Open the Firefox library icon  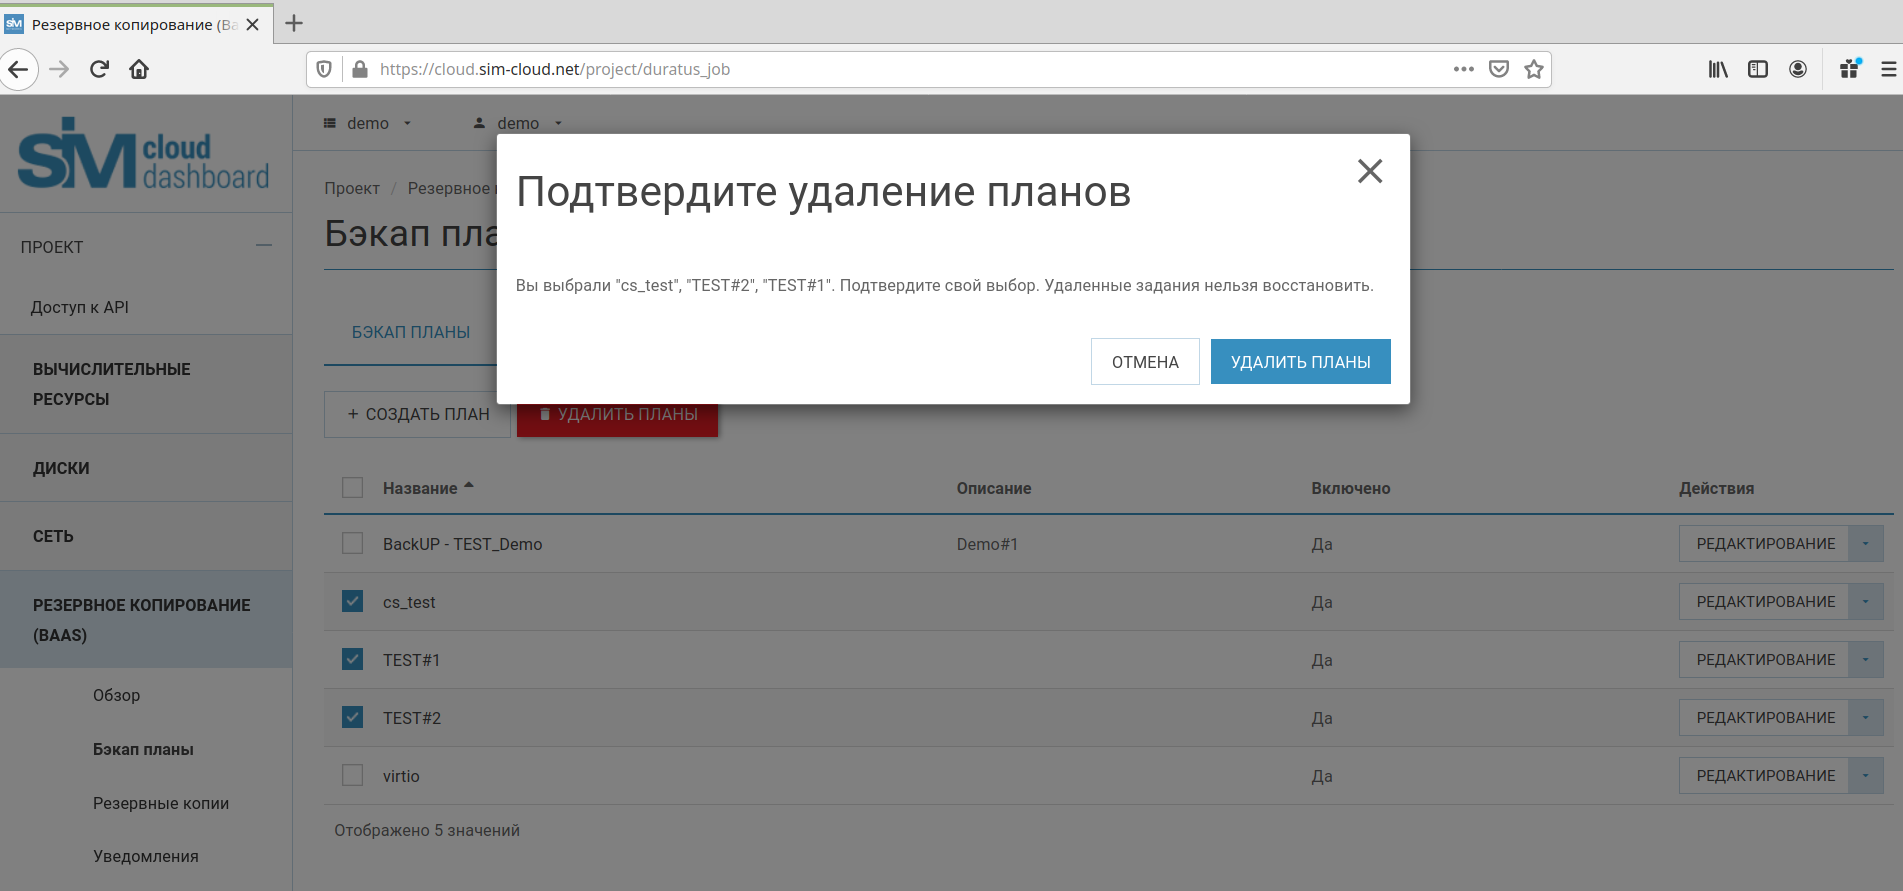pos(1717,69)
